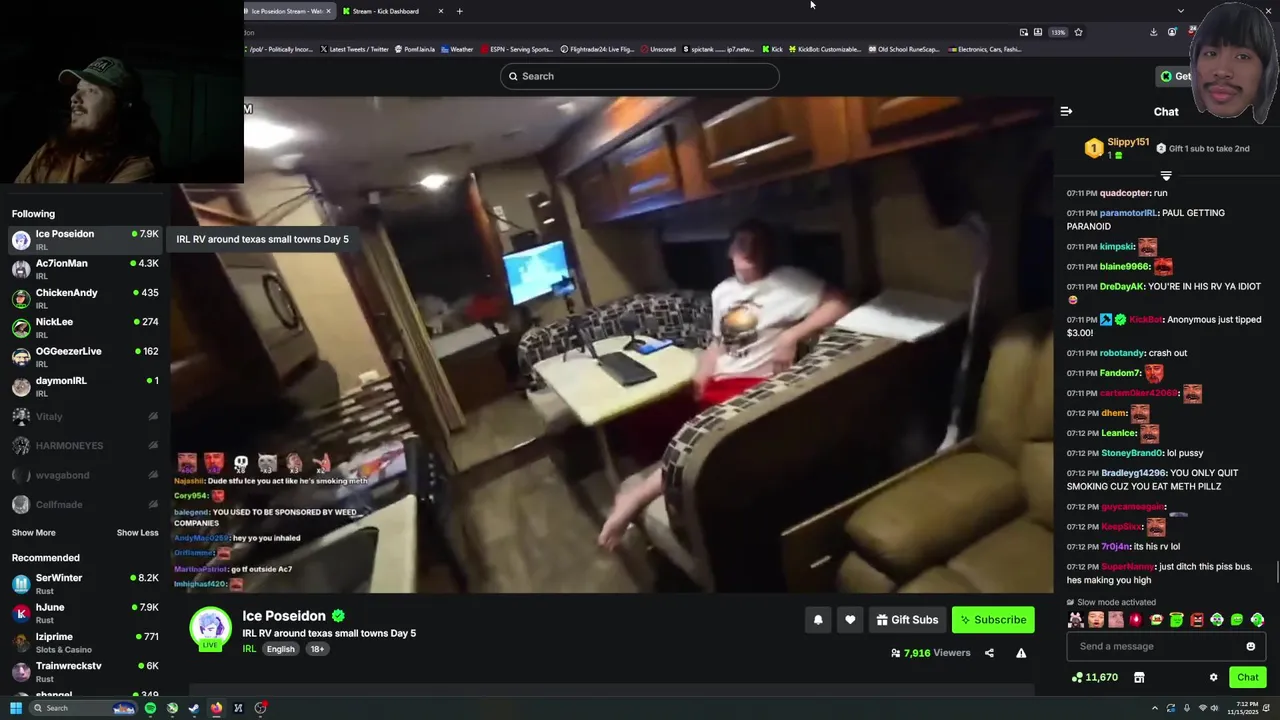Click username paramotorIRL in chat
This screenshot has height=720, width=1280.
pos(1128,213)
